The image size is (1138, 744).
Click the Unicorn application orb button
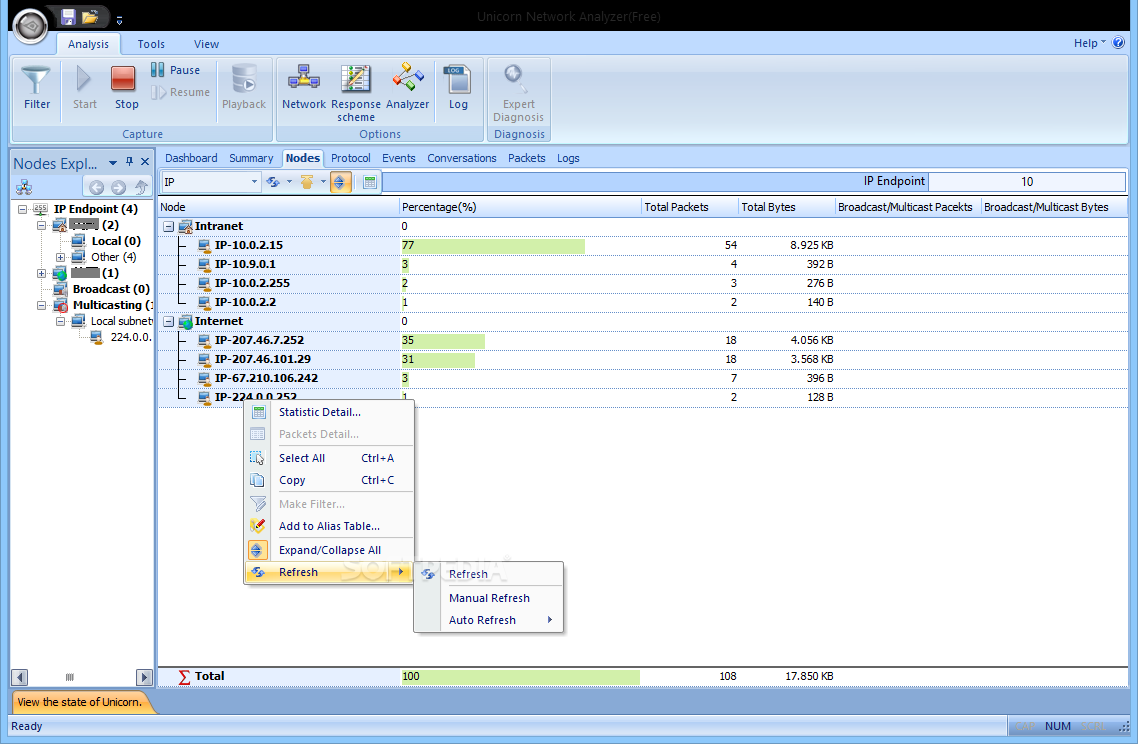click(30, 27)
